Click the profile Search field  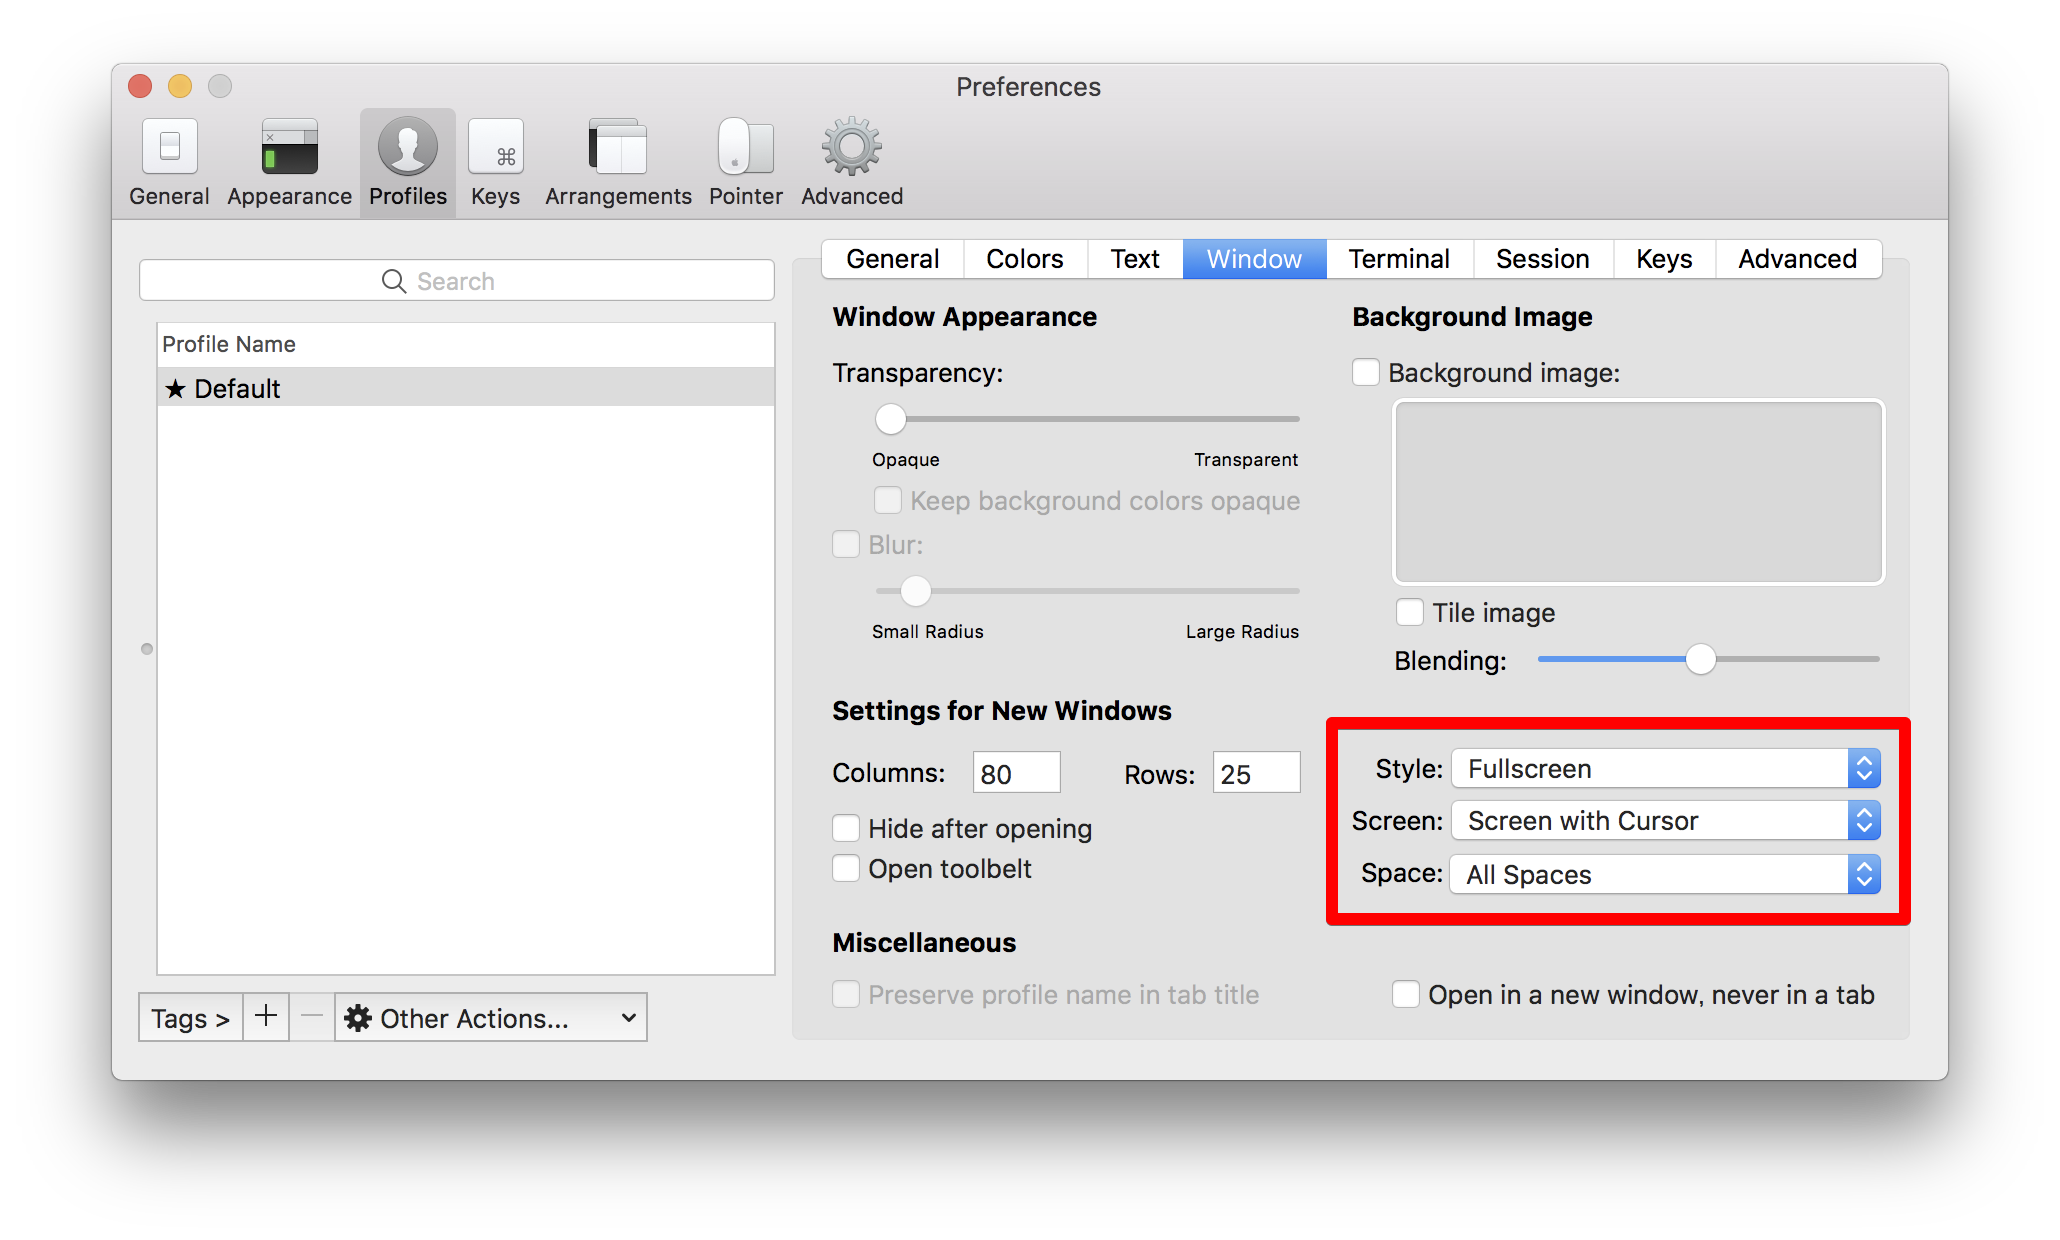tap(457, 281)
